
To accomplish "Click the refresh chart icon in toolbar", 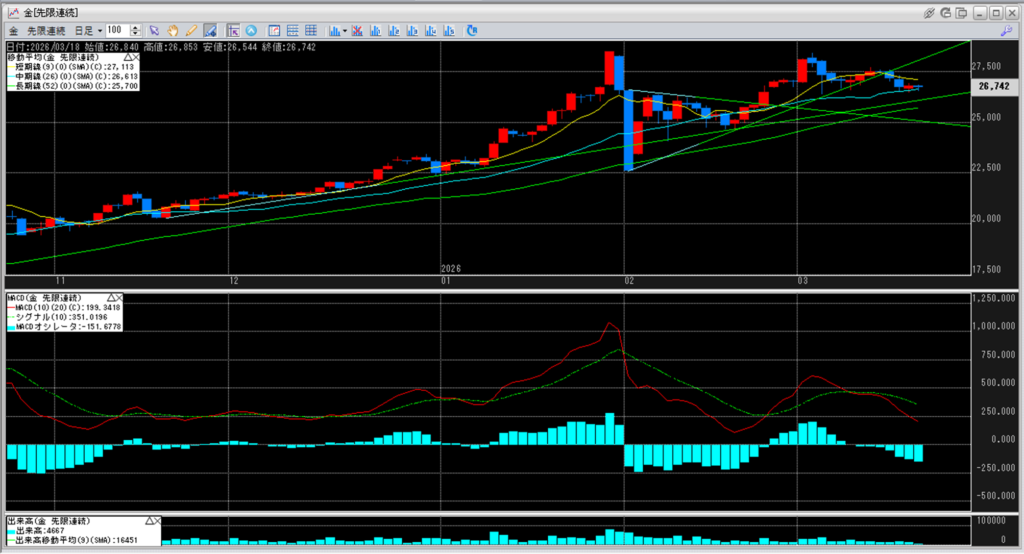I will coord(472,31).
